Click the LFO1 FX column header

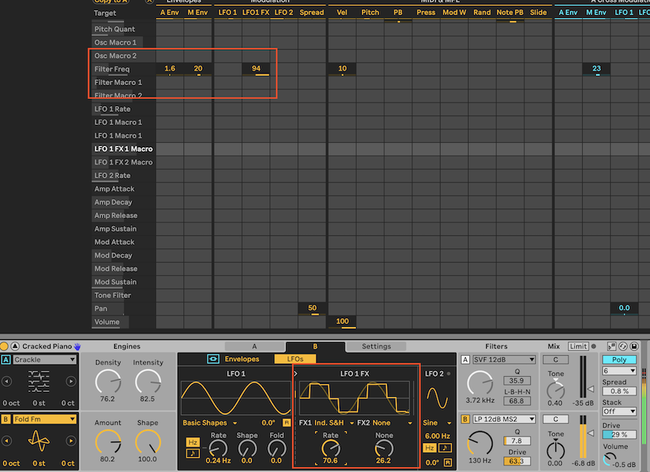point(256,12)
